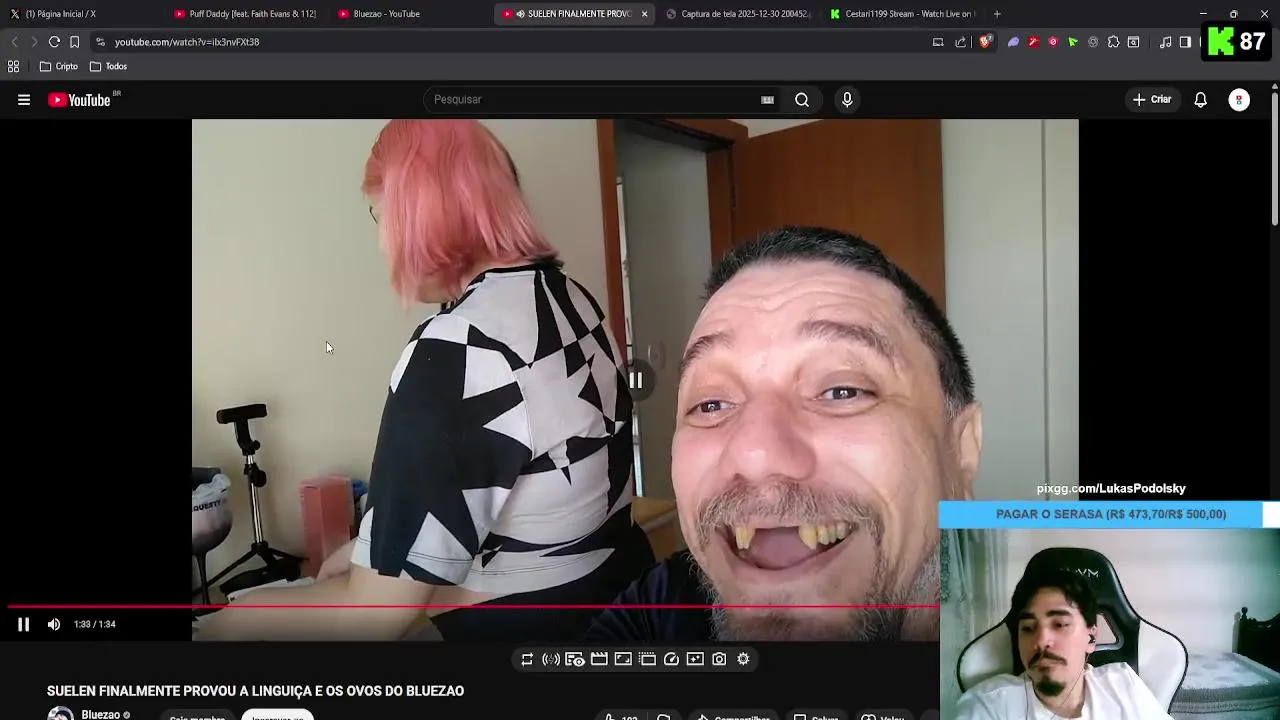Open the account avatar menu
The image size is (1280, 720).
(1239, 100)
